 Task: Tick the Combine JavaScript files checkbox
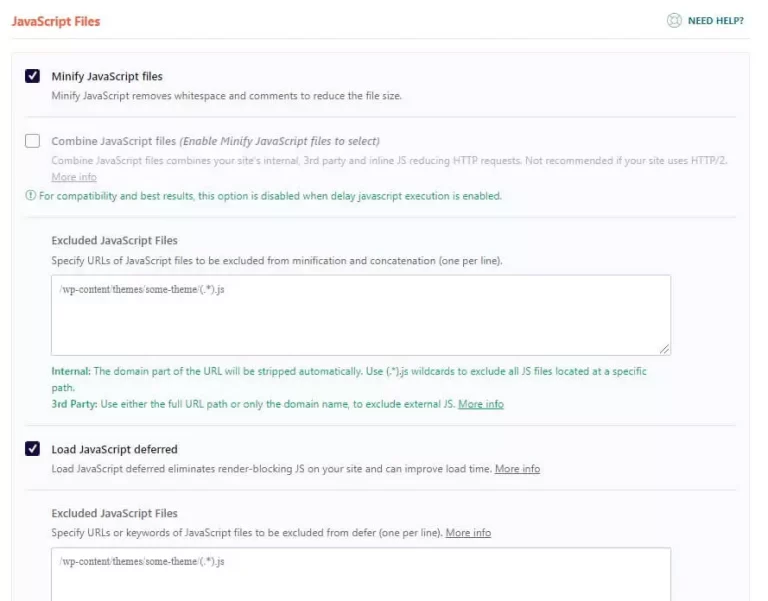pos(32,141)
